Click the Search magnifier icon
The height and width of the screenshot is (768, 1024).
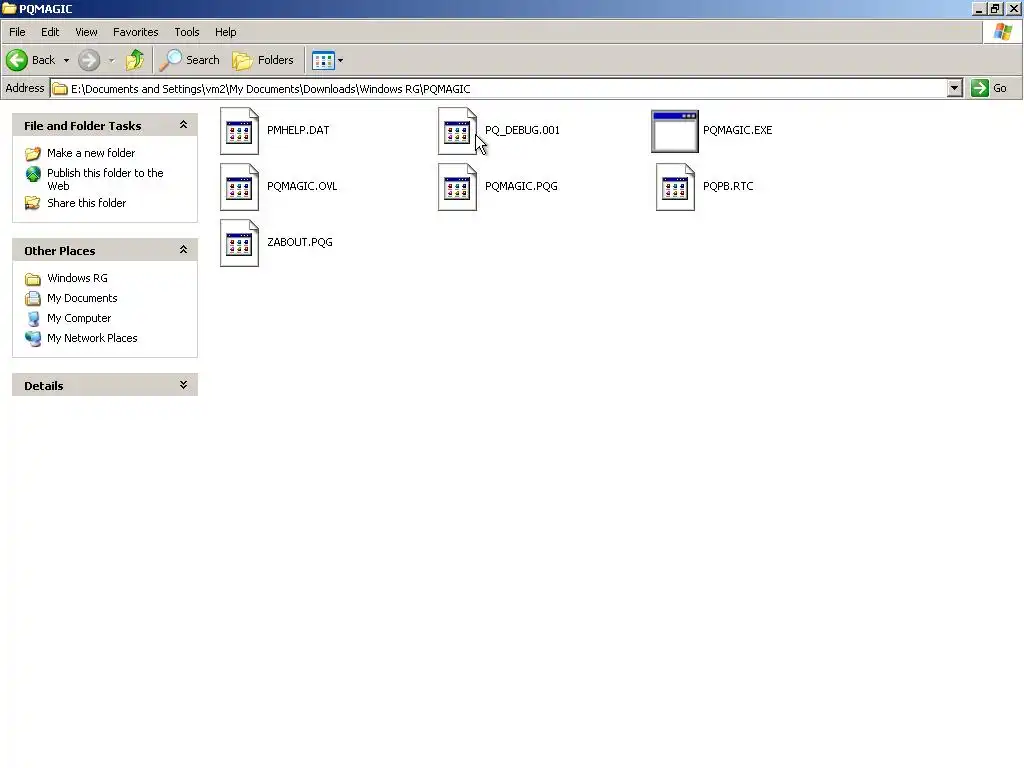[171, 60]
